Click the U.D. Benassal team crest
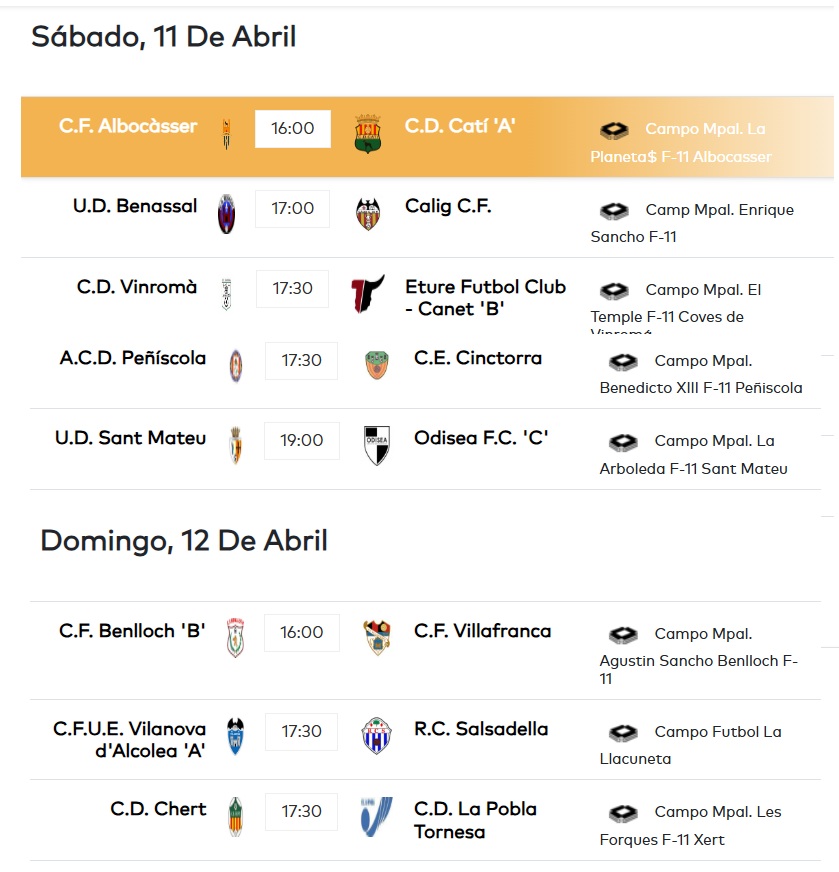This screenshot has width=839, height=872. coord(227,213)
